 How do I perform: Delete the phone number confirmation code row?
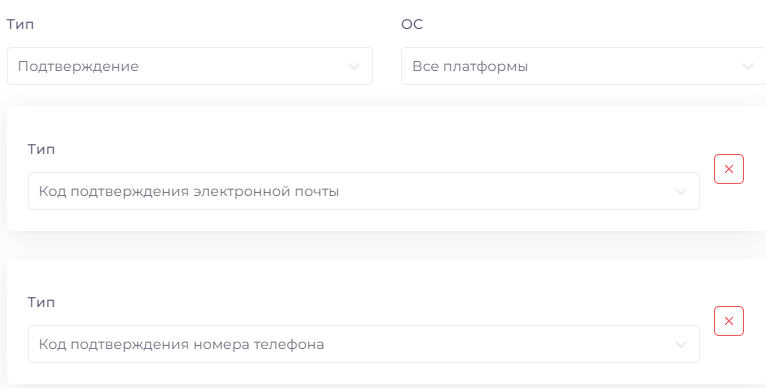[728, 321]
